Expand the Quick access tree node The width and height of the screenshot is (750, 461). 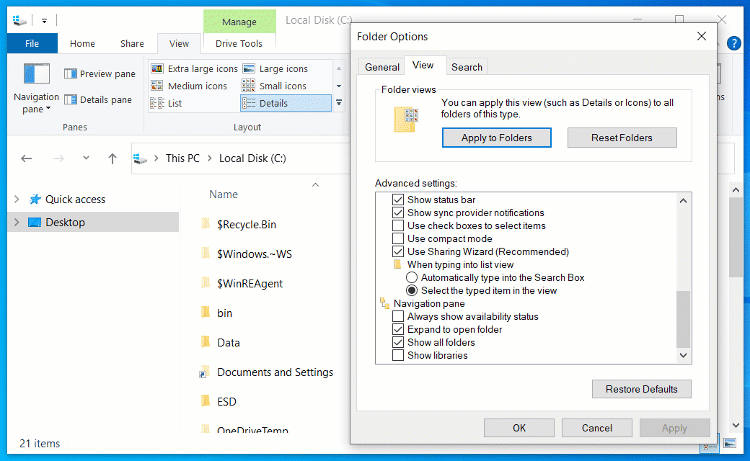coord(16,199)
